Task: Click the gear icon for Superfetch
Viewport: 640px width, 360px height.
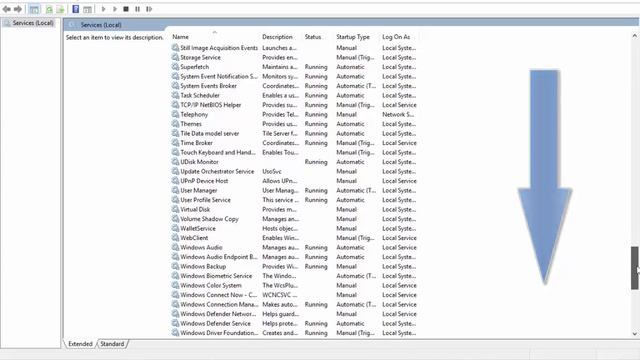Action: [175, 67]
